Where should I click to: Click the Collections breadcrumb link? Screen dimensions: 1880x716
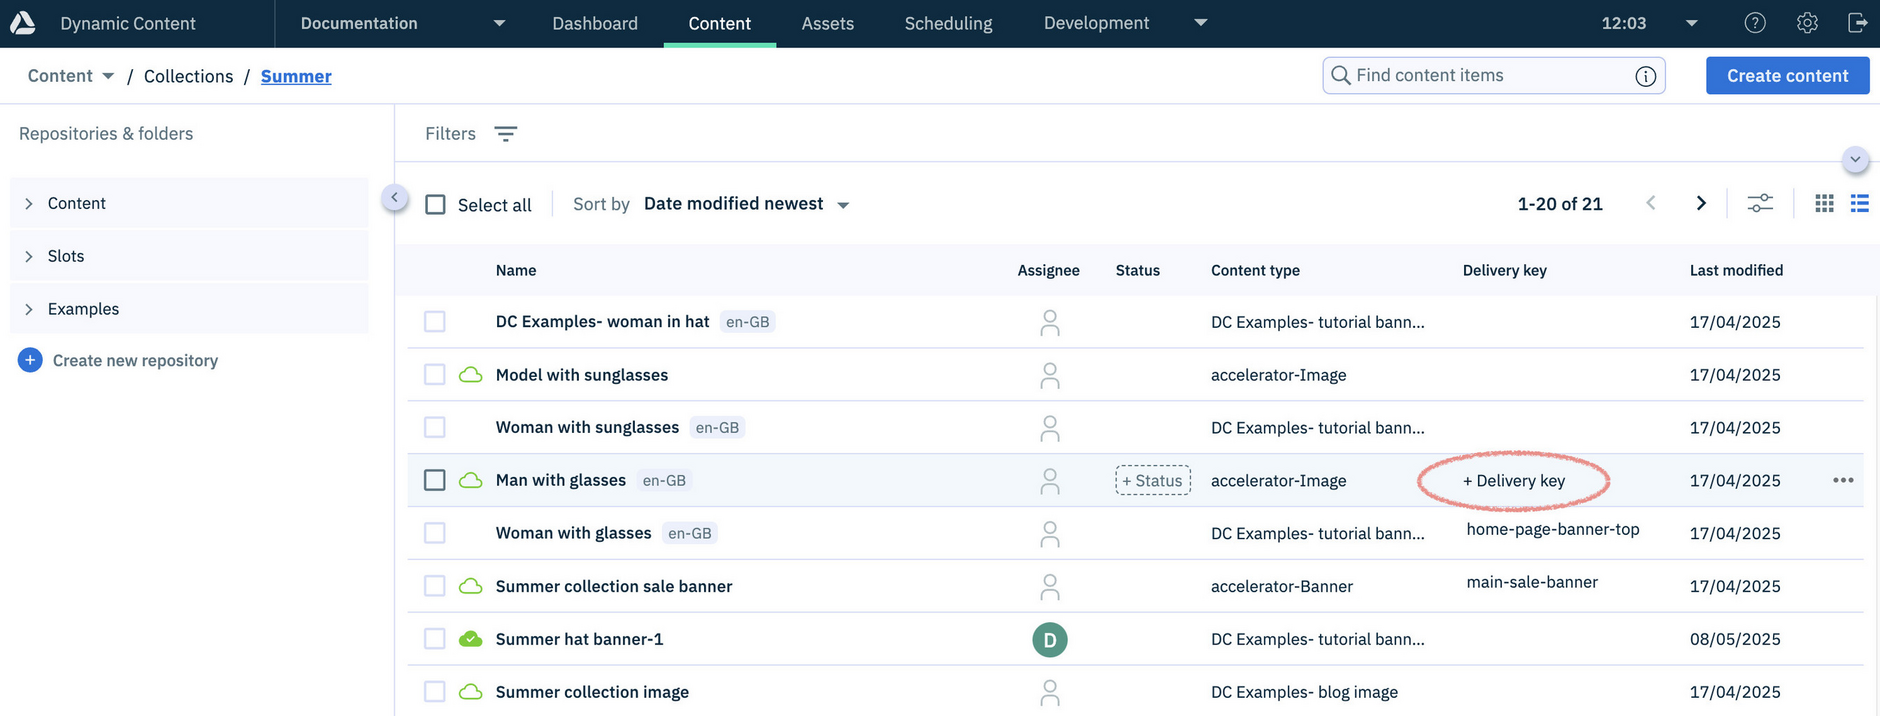click(x=188, y=76)
